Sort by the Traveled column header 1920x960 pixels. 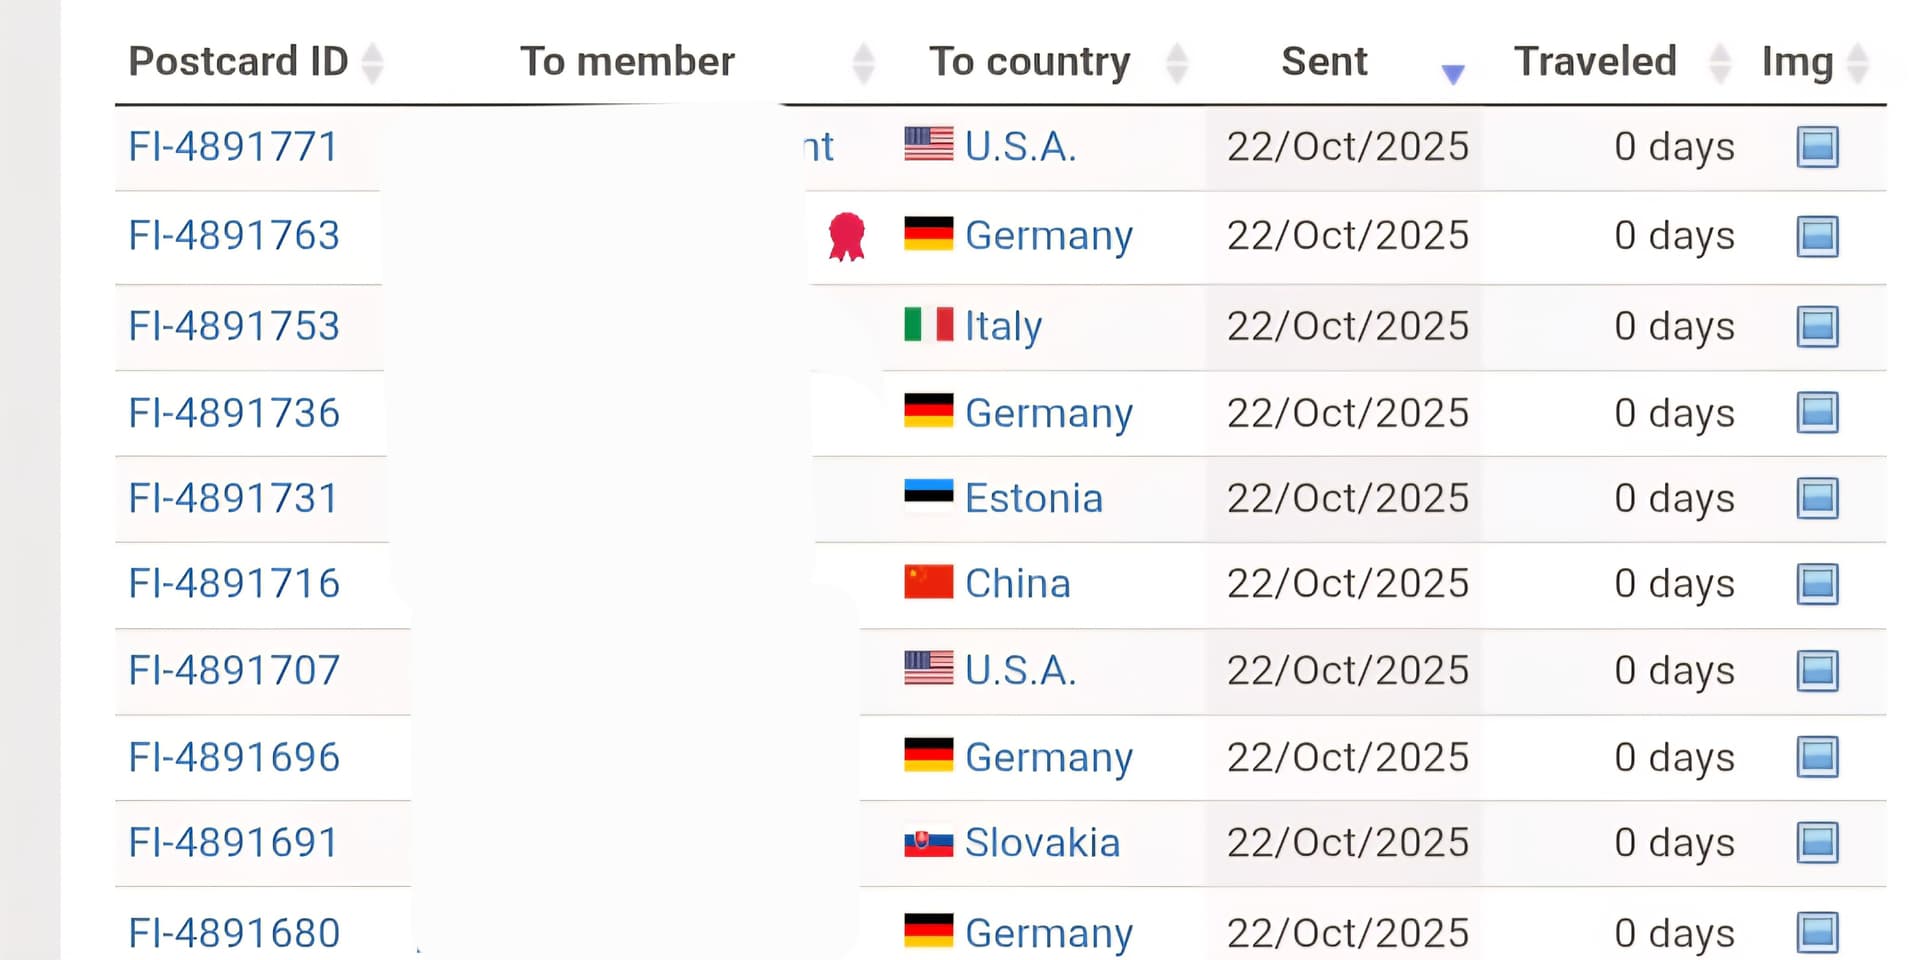pos(1595,62)
